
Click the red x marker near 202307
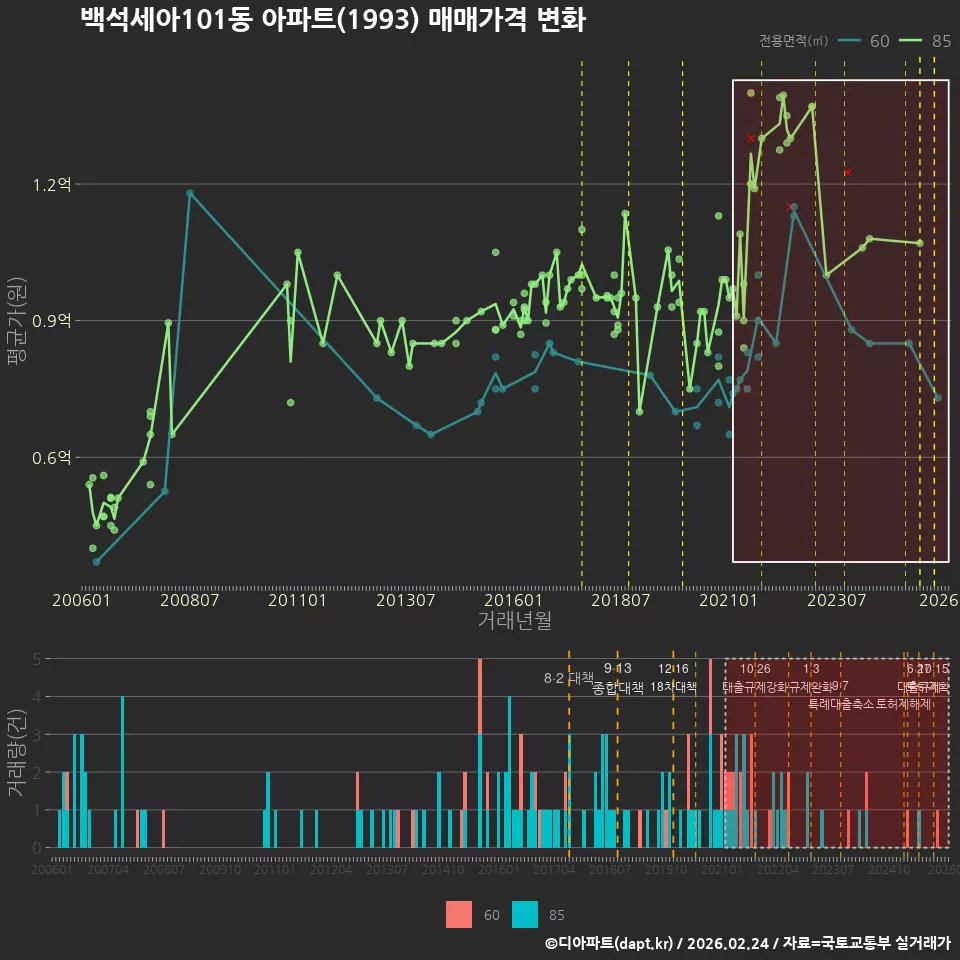pyautogui.click(x=848, y=173)
